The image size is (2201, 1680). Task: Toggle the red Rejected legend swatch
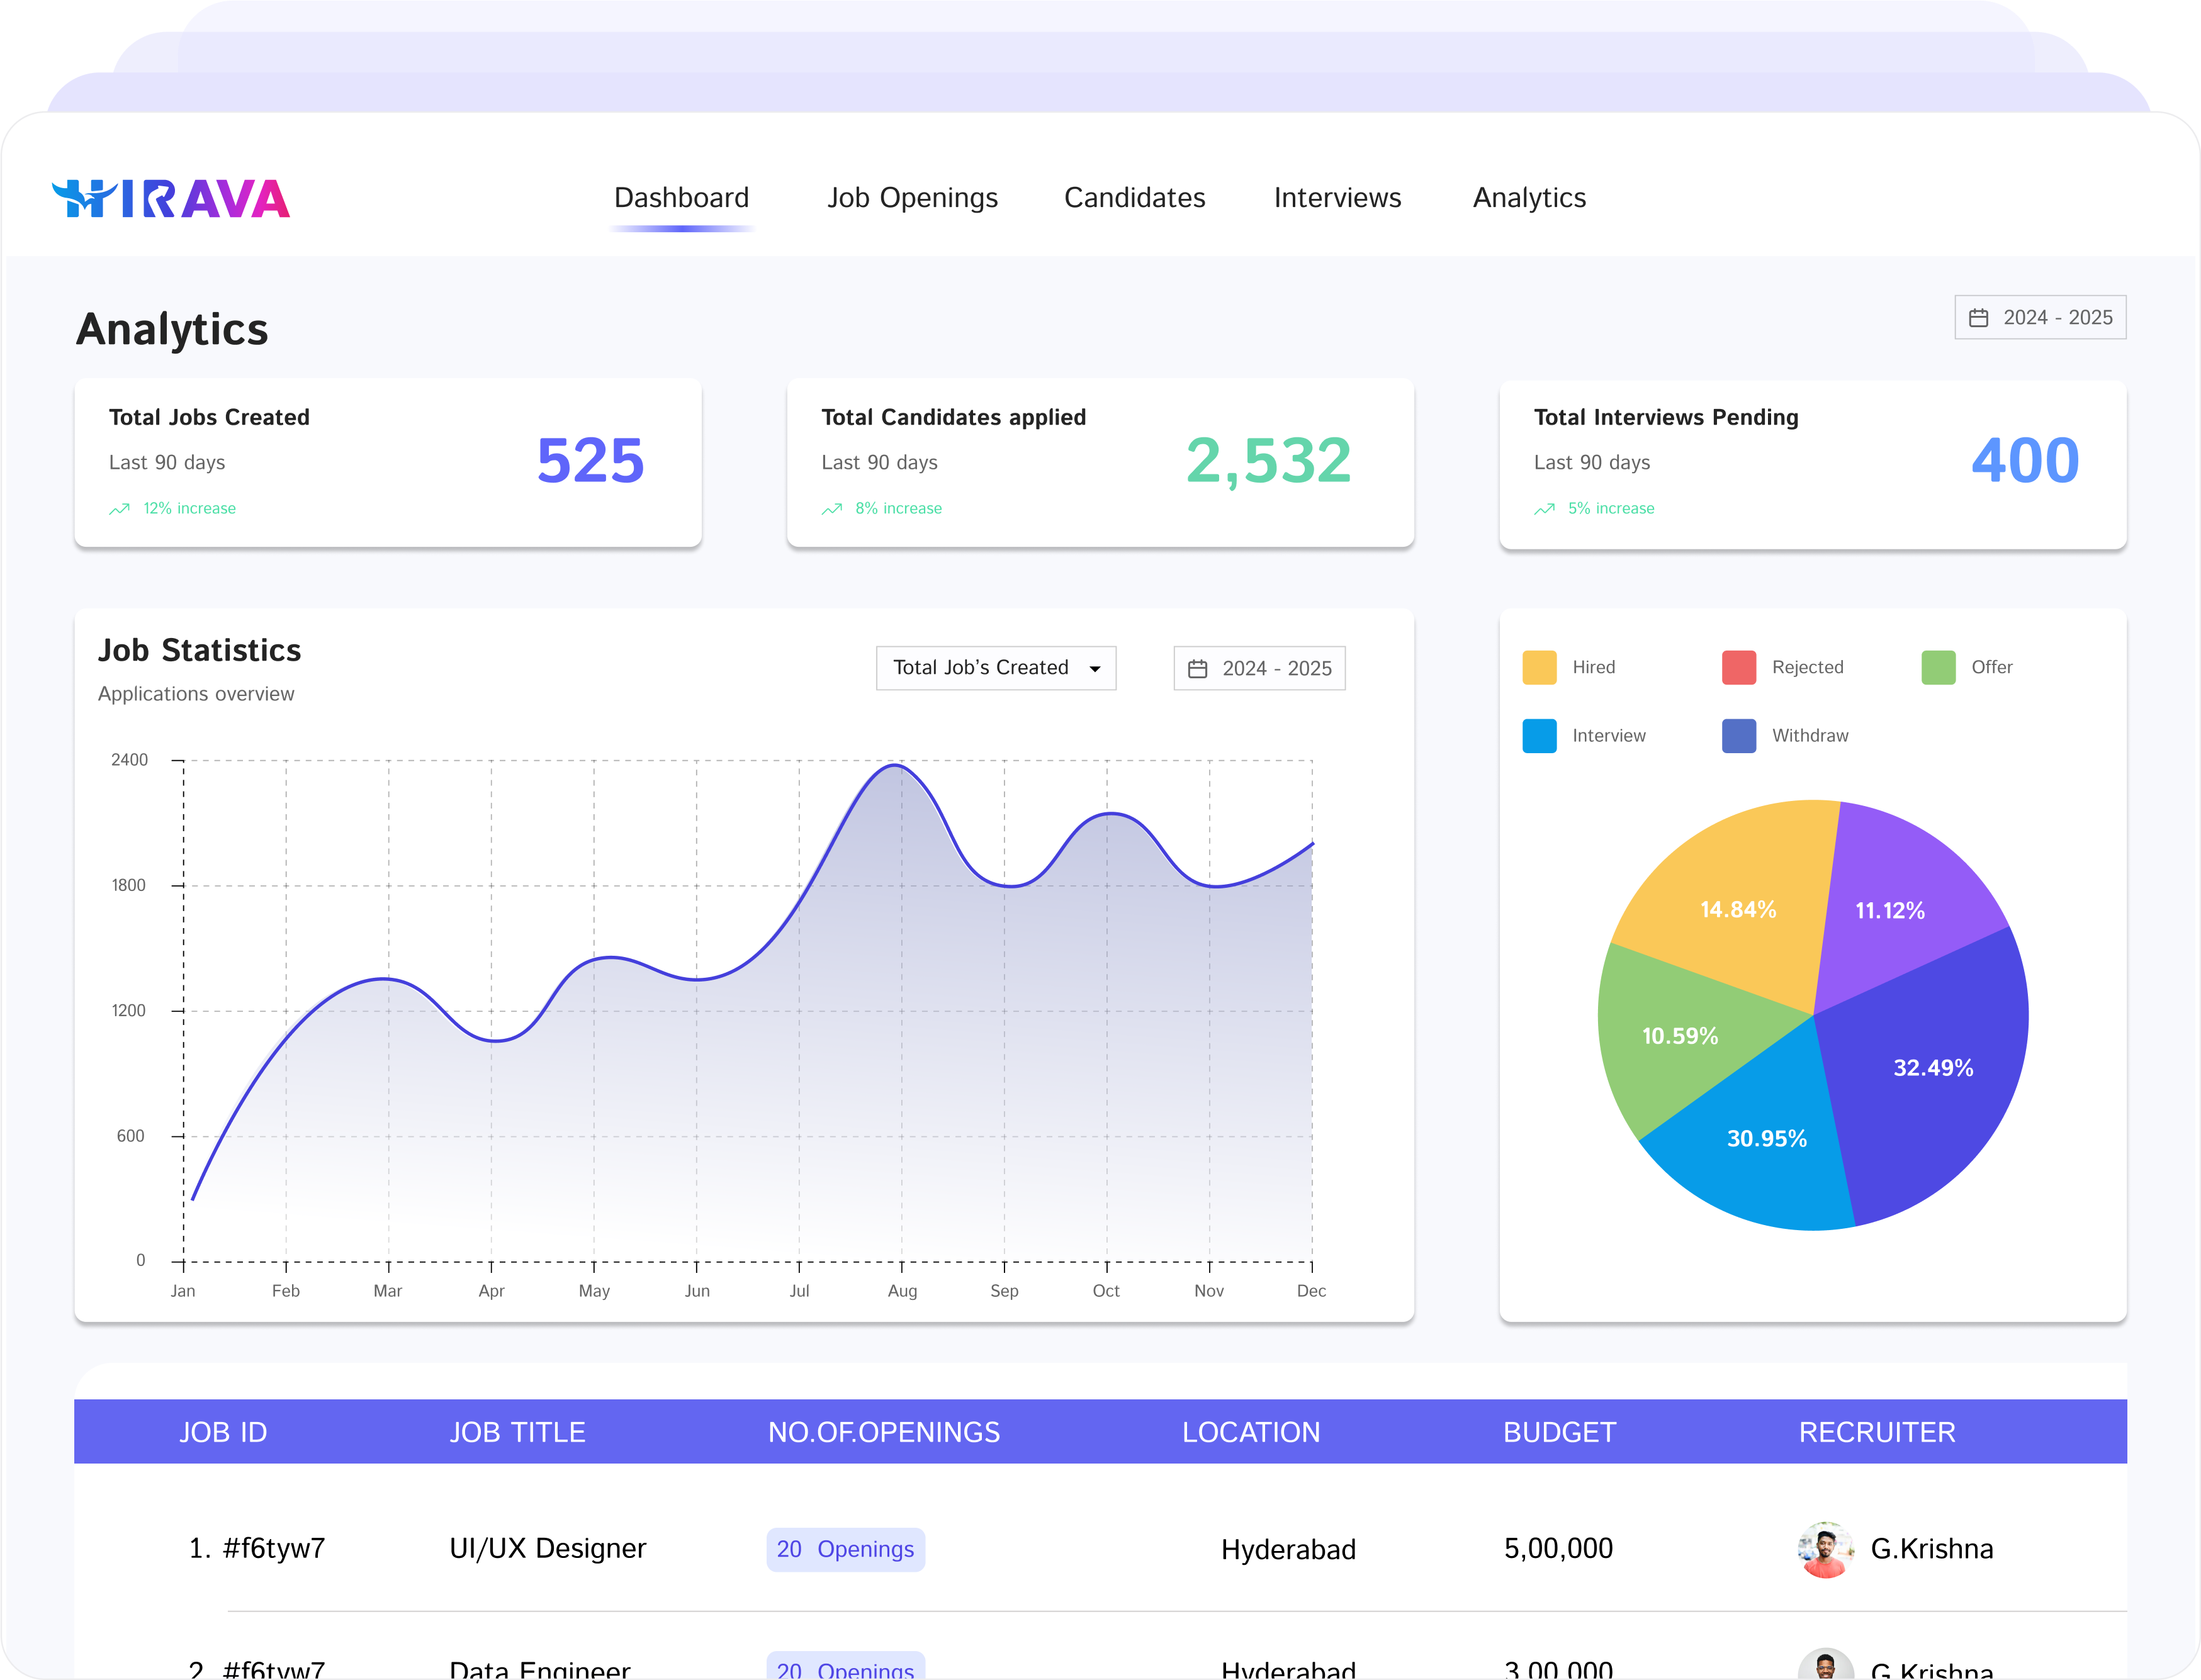pos(1738,667)
